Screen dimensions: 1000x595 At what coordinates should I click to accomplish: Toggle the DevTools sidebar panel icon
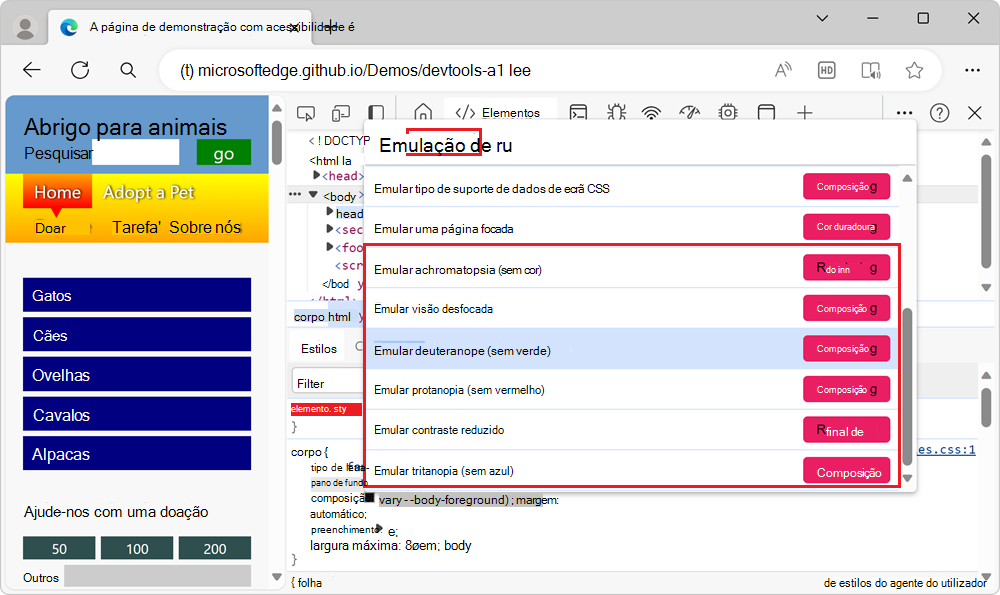tap(376, 113)
